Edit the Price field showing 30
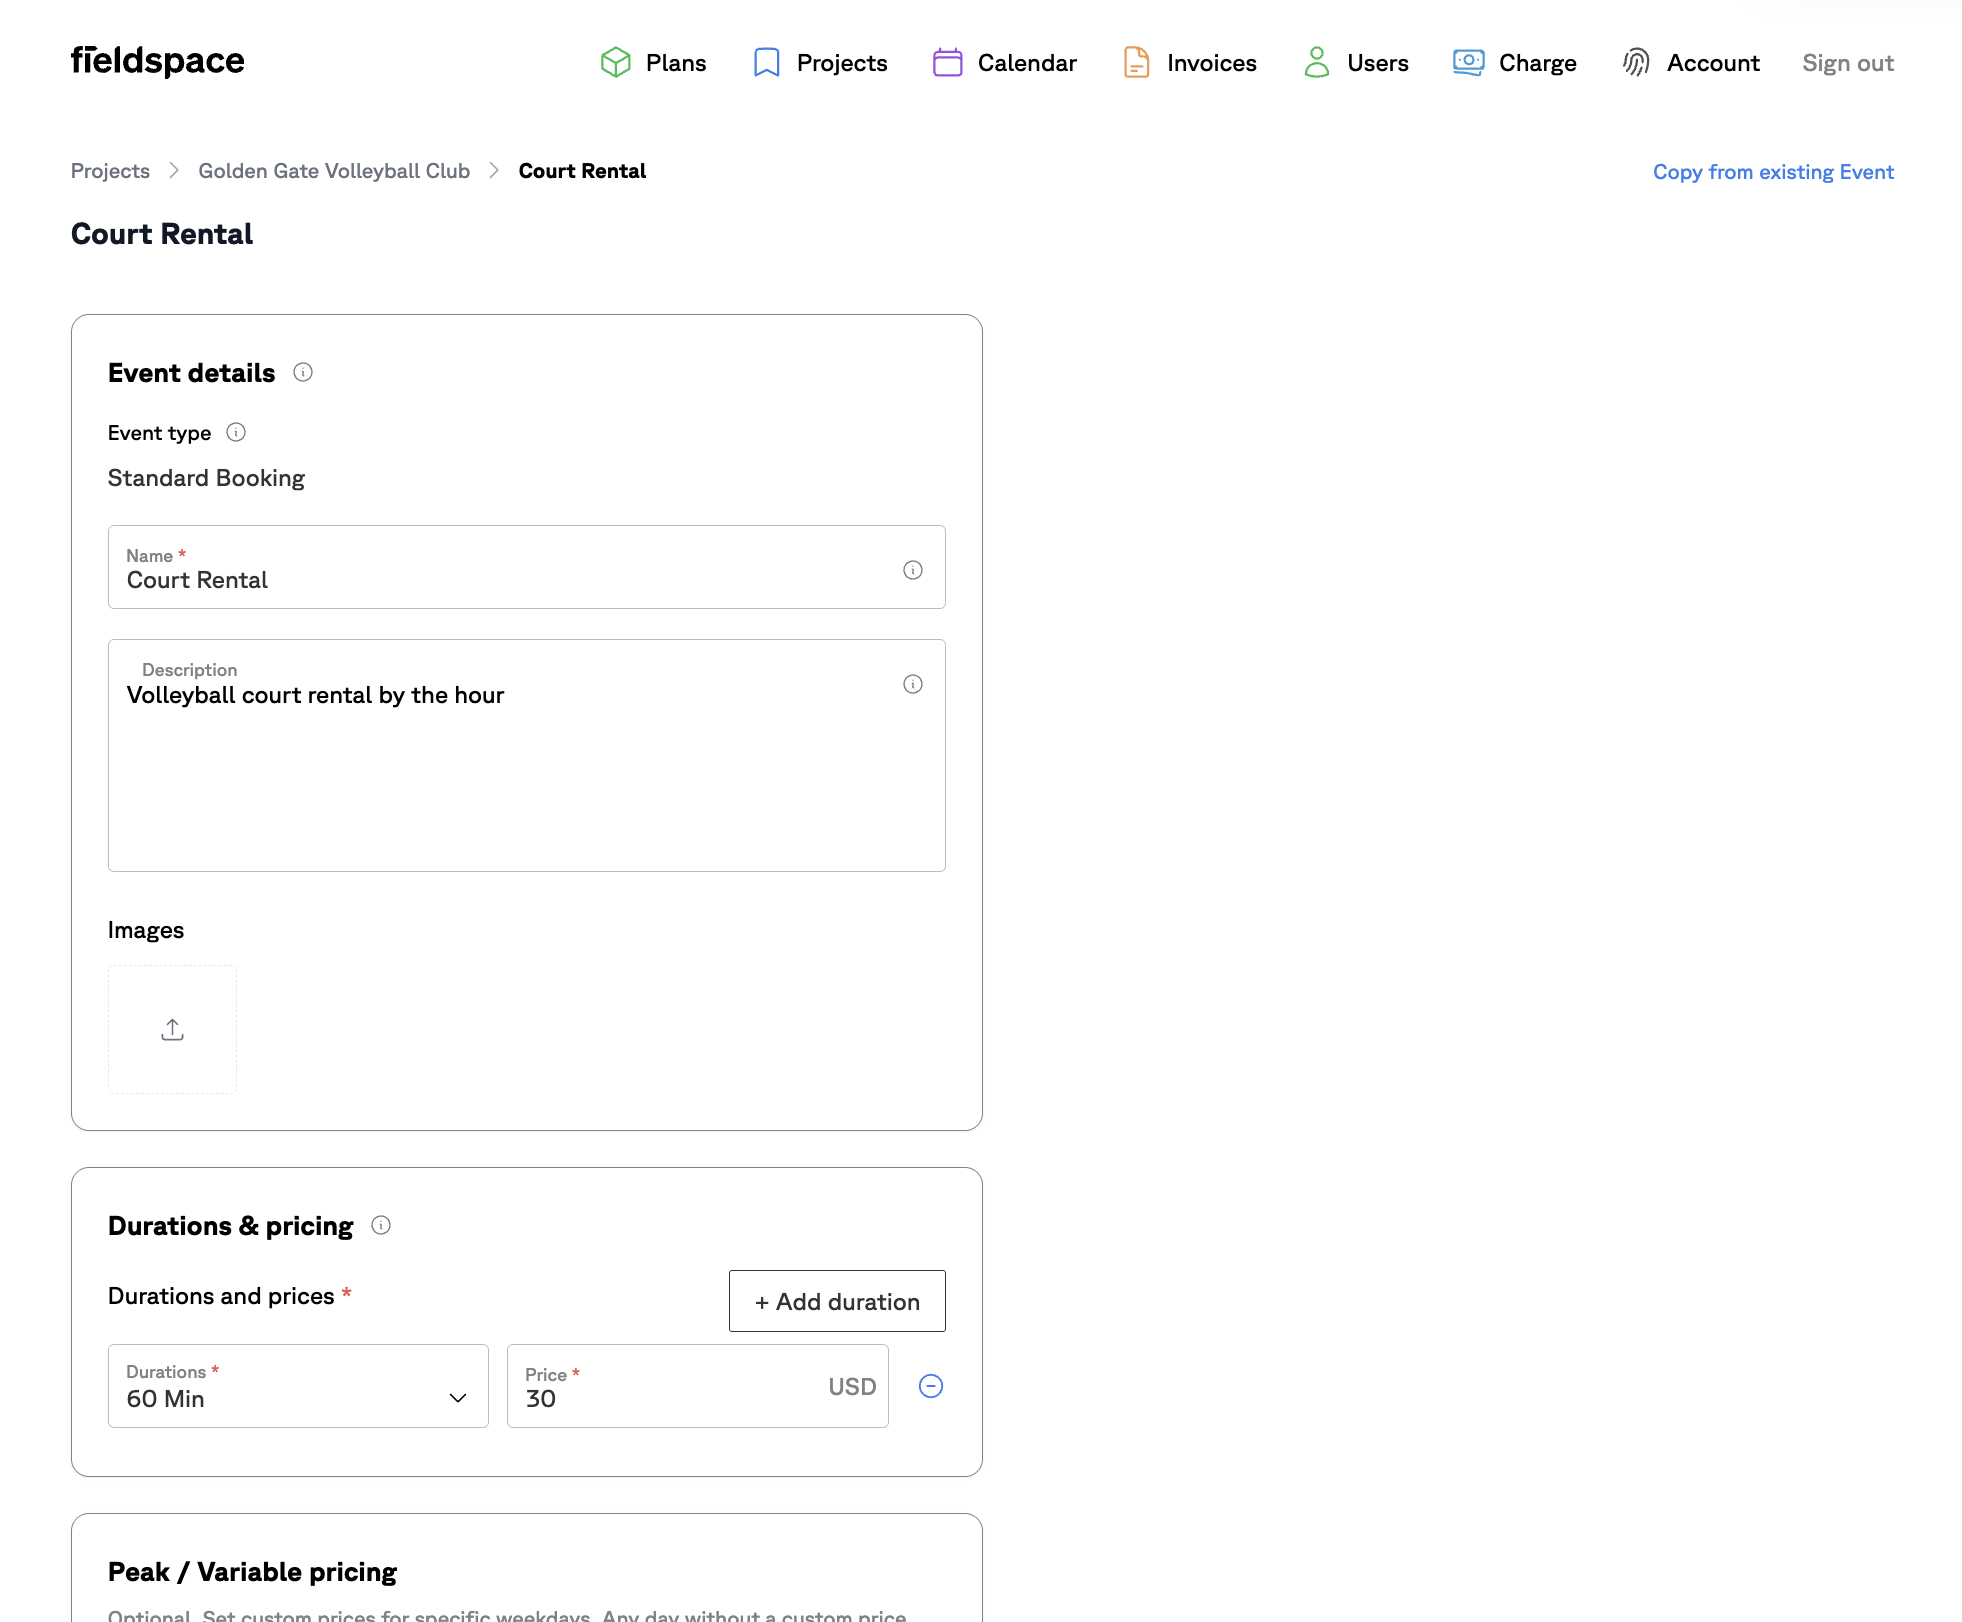Screen dimensions: 1962x1622 (698, 1386)
